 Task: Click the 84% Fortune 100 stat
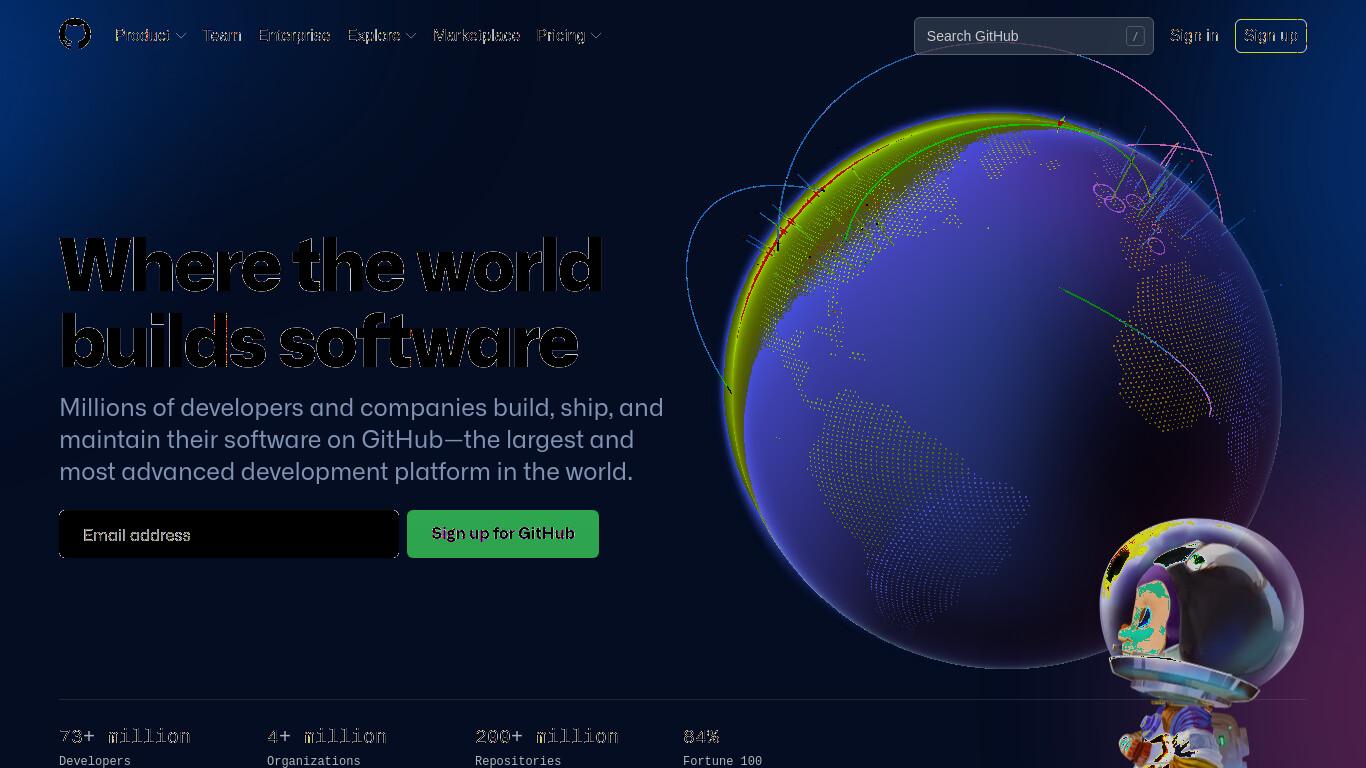pos(722,747)
